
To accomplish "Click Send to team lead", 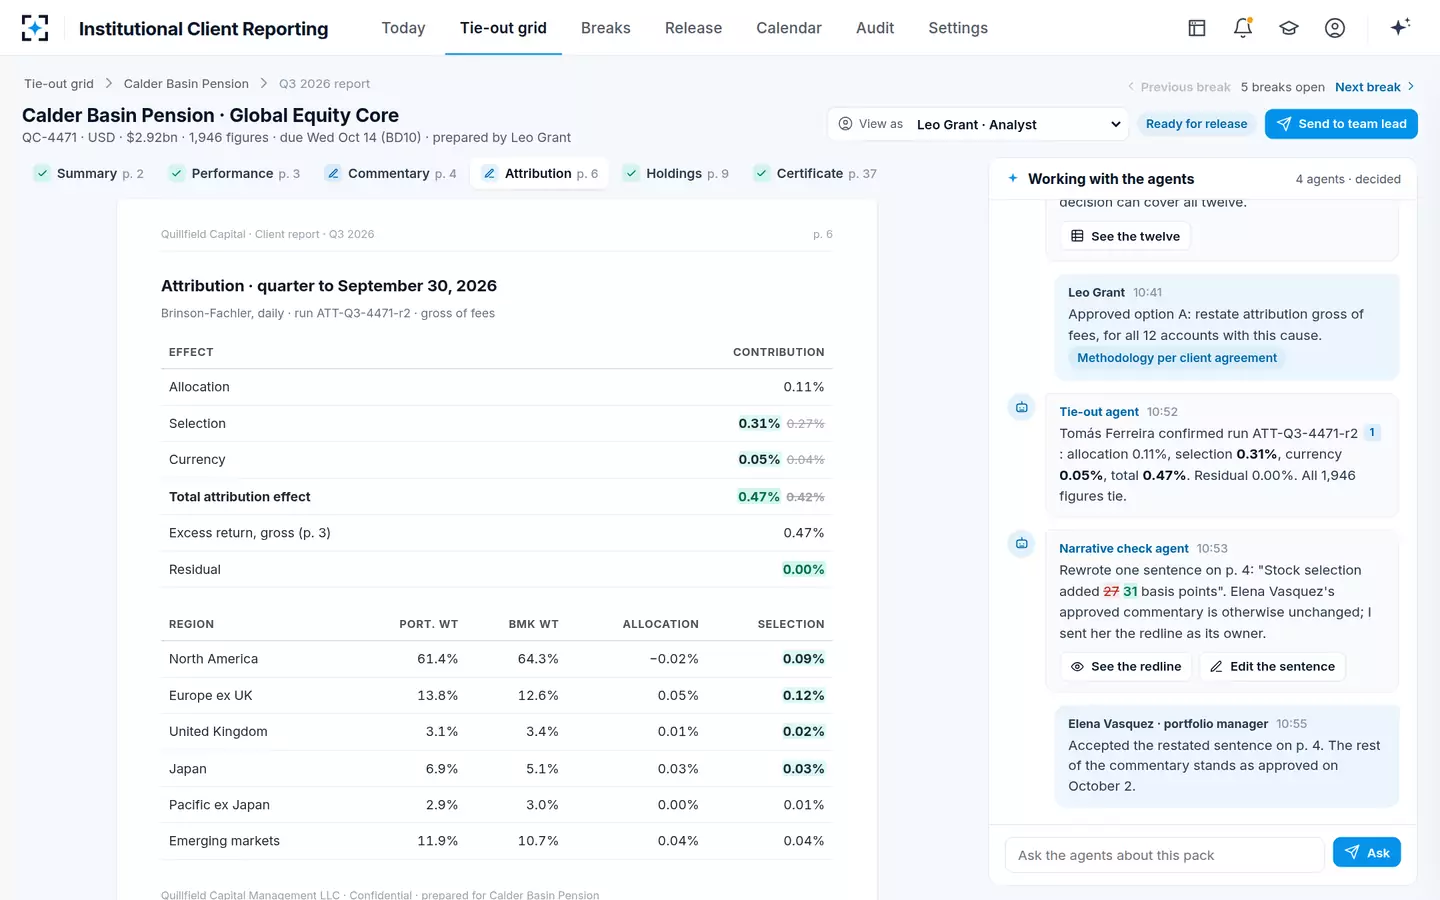I will [x=1341, y=124].
